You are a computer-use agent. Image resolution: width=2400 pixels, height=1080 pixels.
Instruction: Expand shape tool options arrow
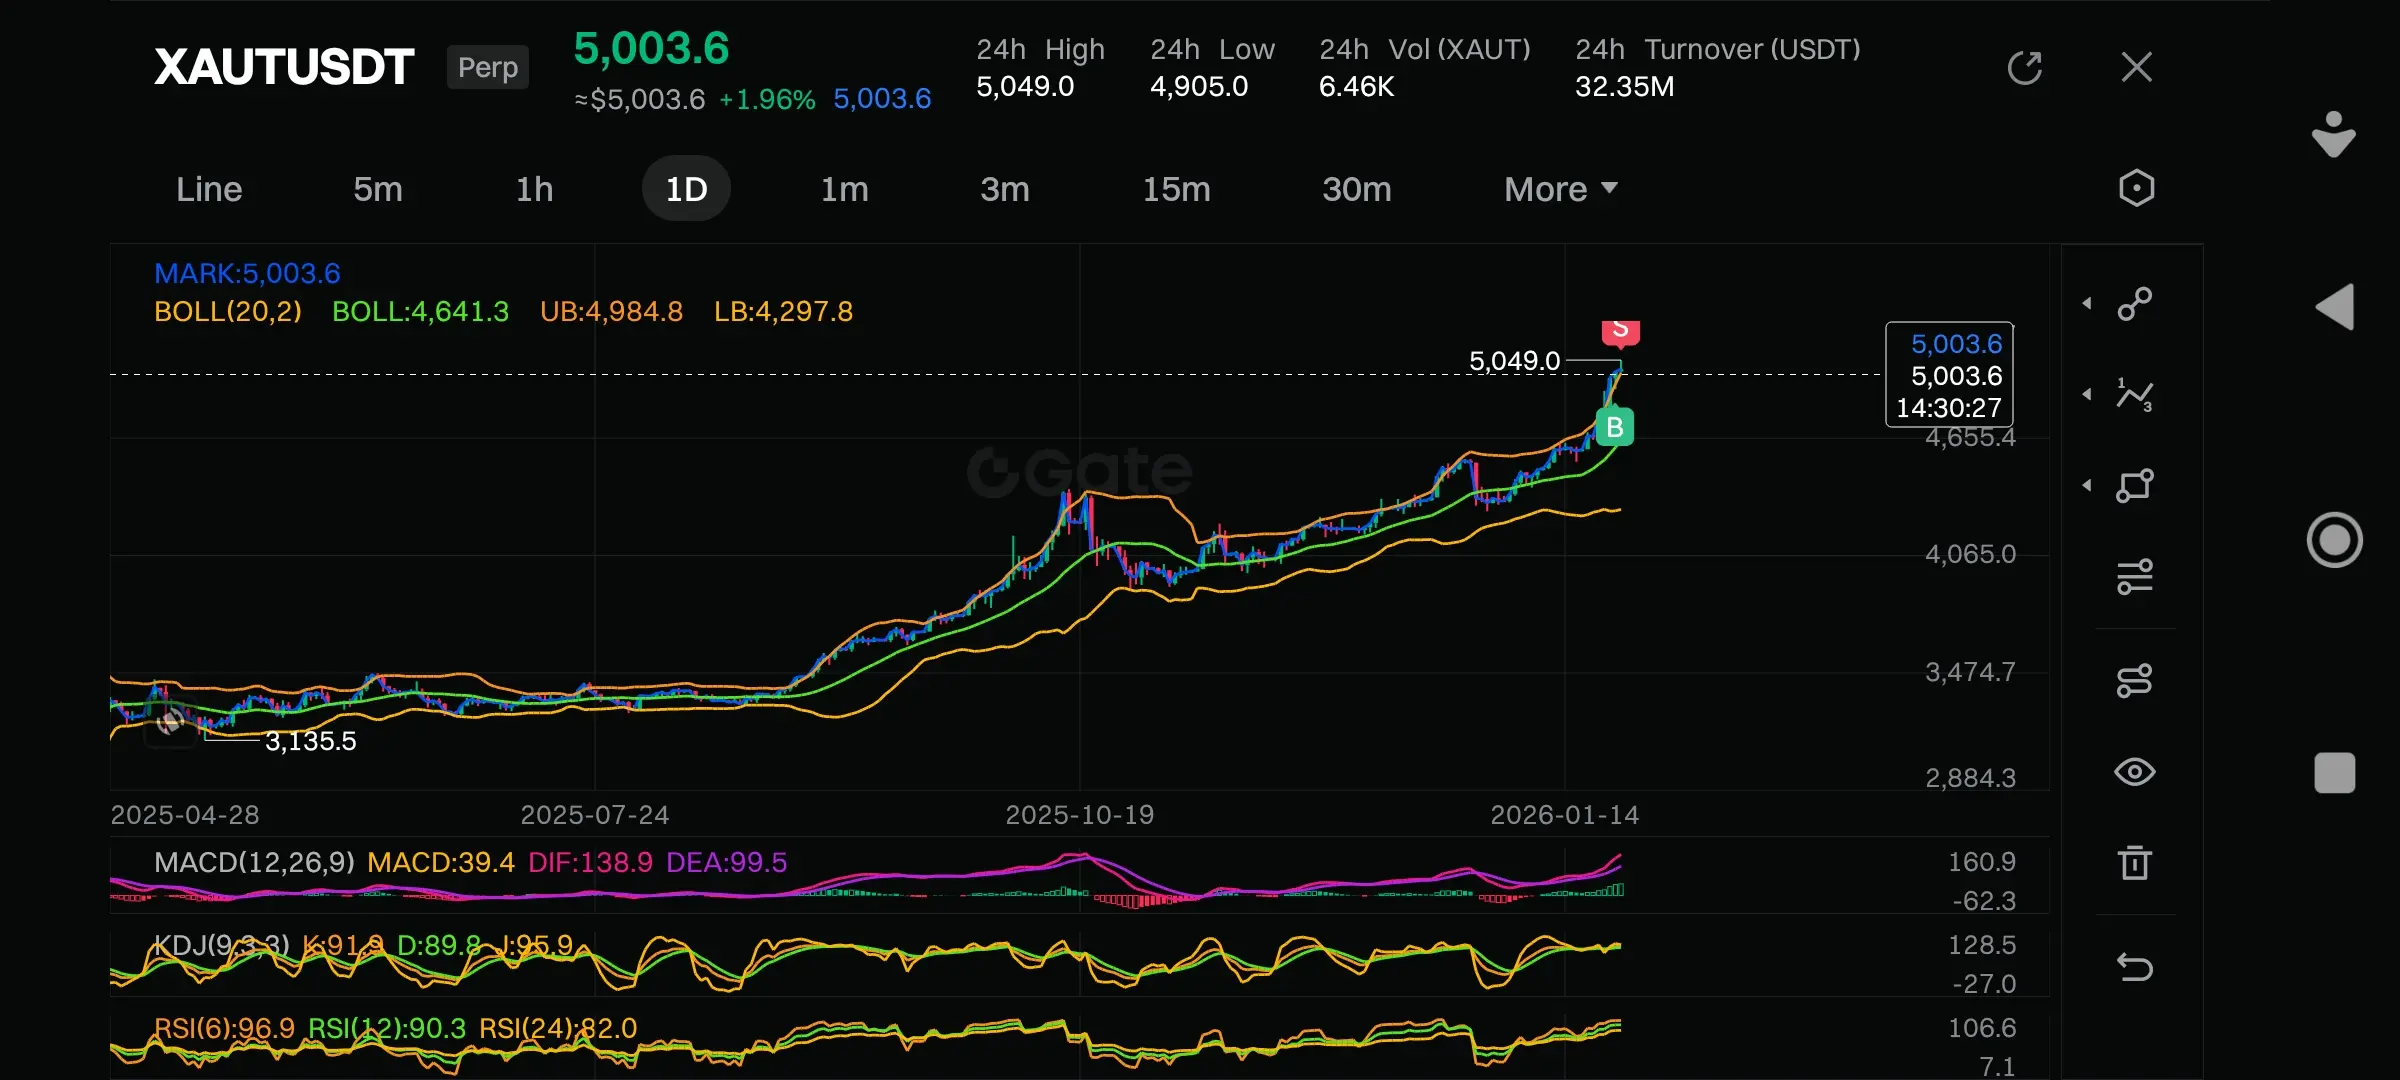pos(2087,485)
